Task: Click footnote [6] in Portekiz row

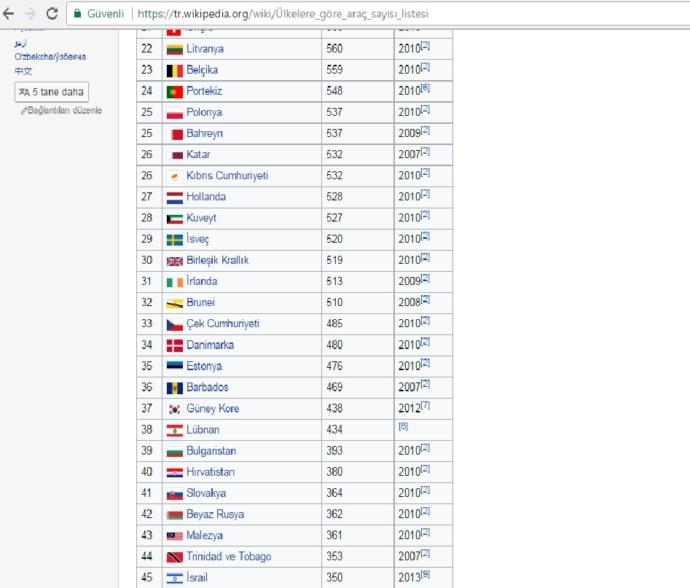Action: pos(425,88)
